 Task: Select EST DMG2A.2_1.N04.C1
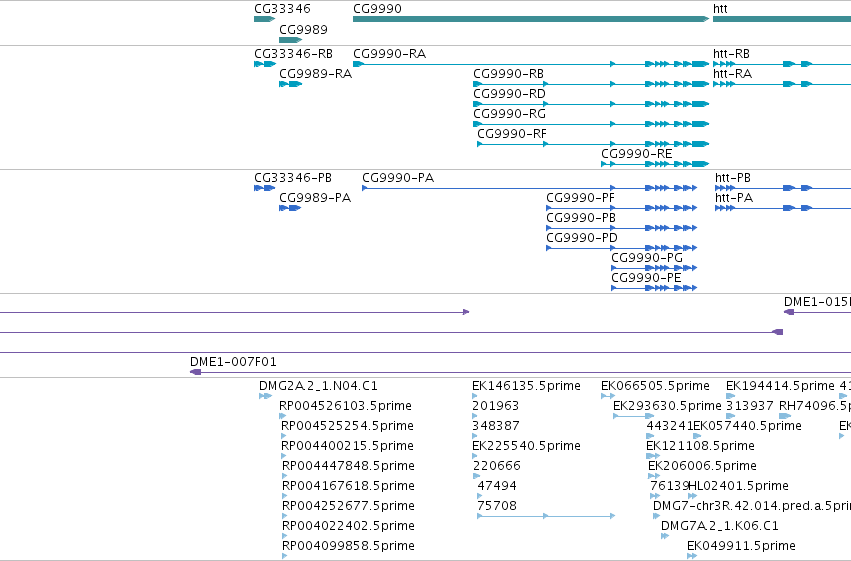point(265,396)
